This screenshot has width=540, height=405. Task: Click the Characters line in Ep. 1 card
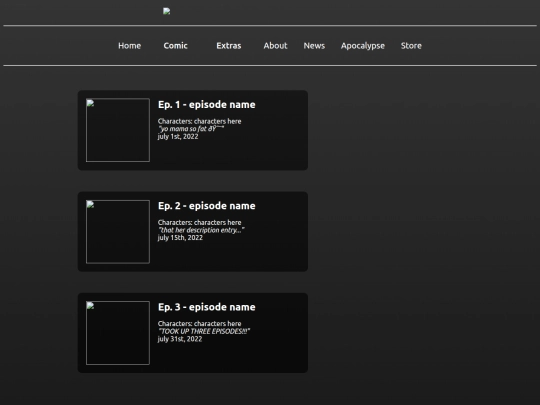(x=199, y=121)
